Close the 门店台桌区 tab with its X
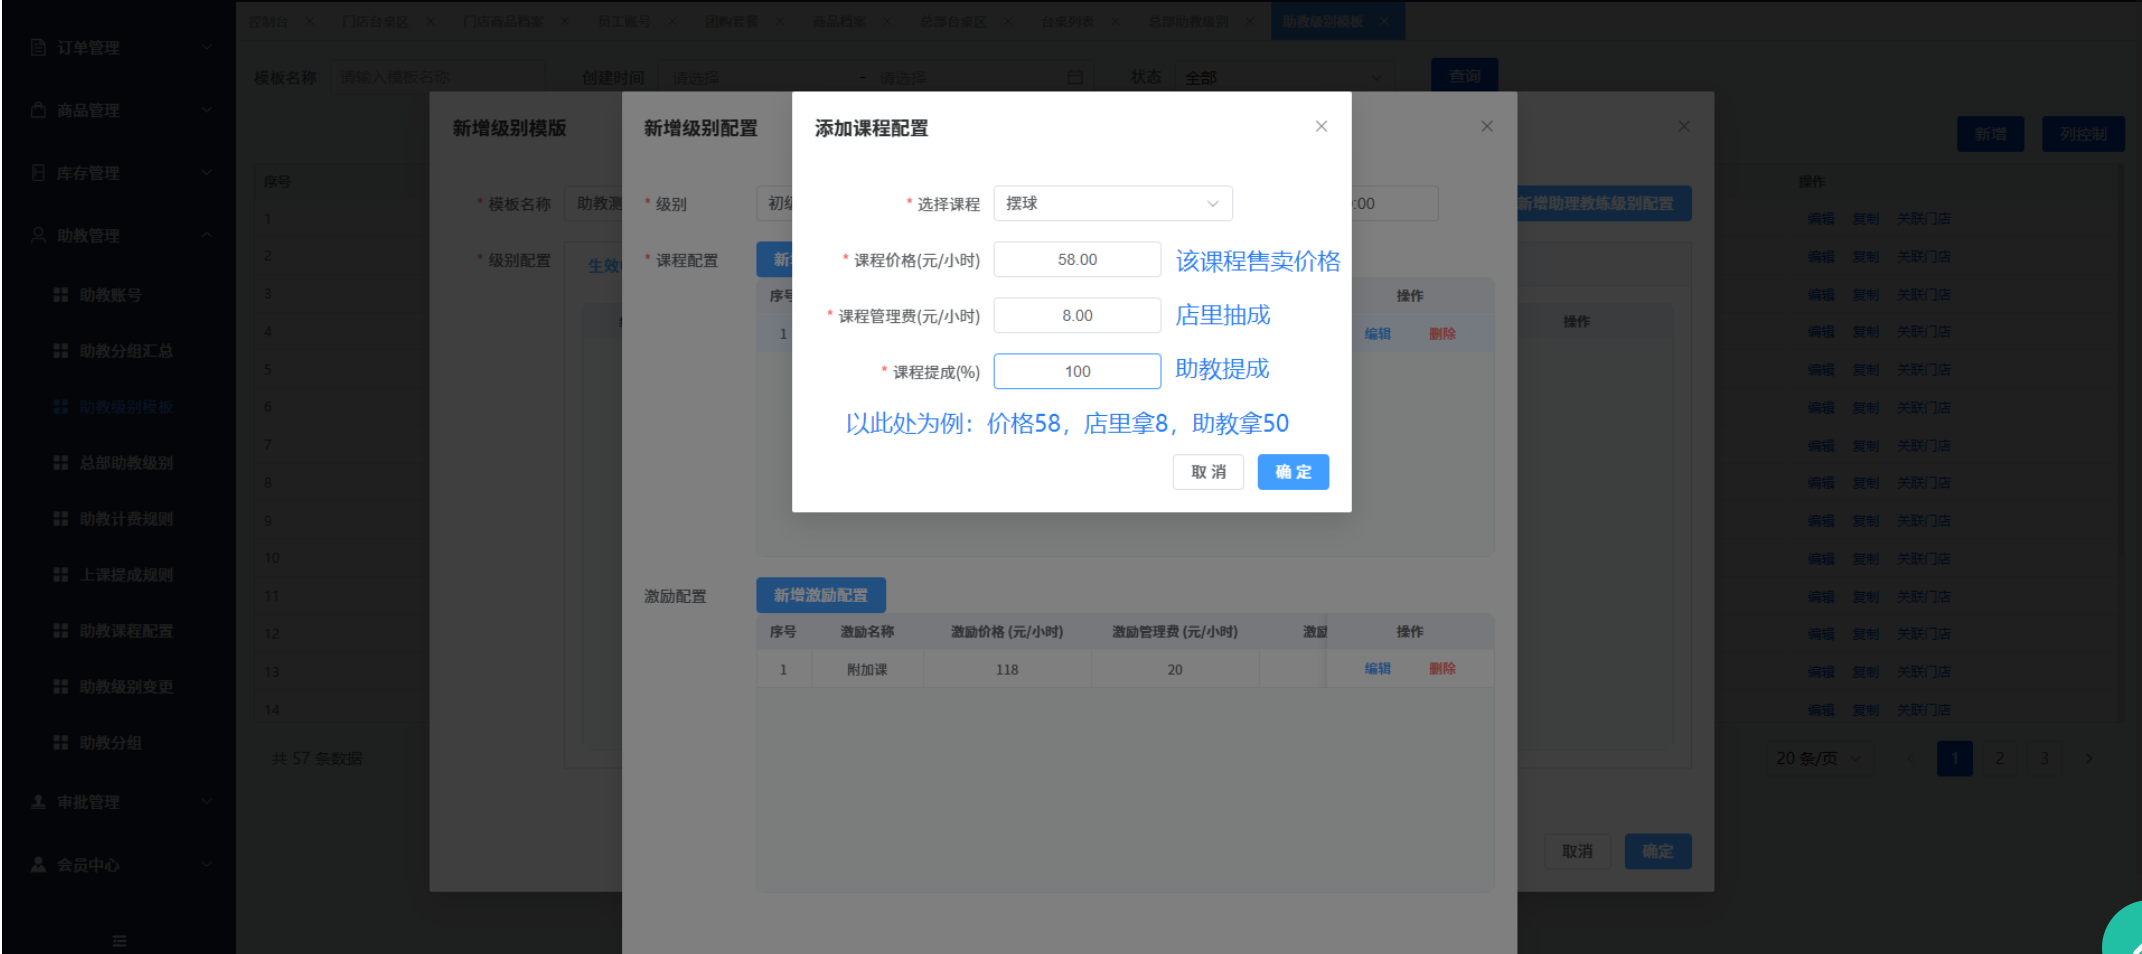Screen dimensions: 2142x954 click(430, 21)
